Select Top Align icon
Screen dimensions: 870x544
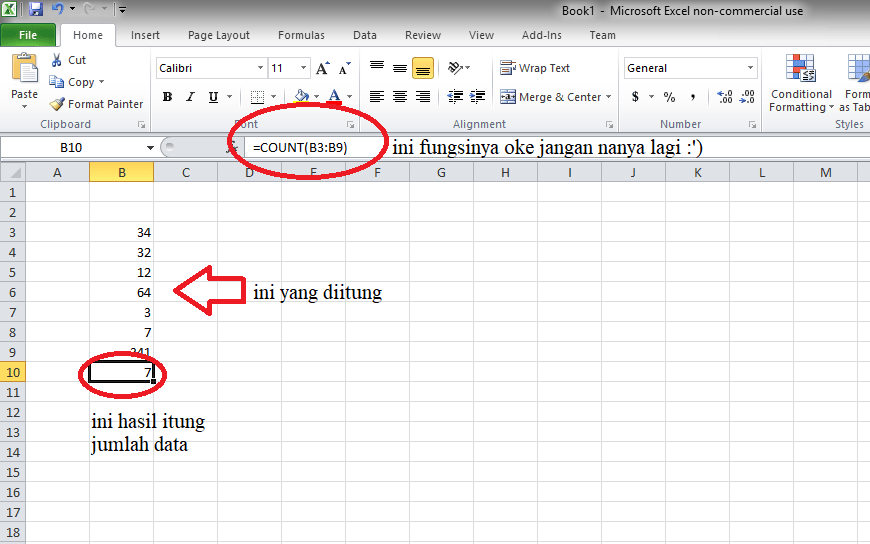(x=377, y=68)
